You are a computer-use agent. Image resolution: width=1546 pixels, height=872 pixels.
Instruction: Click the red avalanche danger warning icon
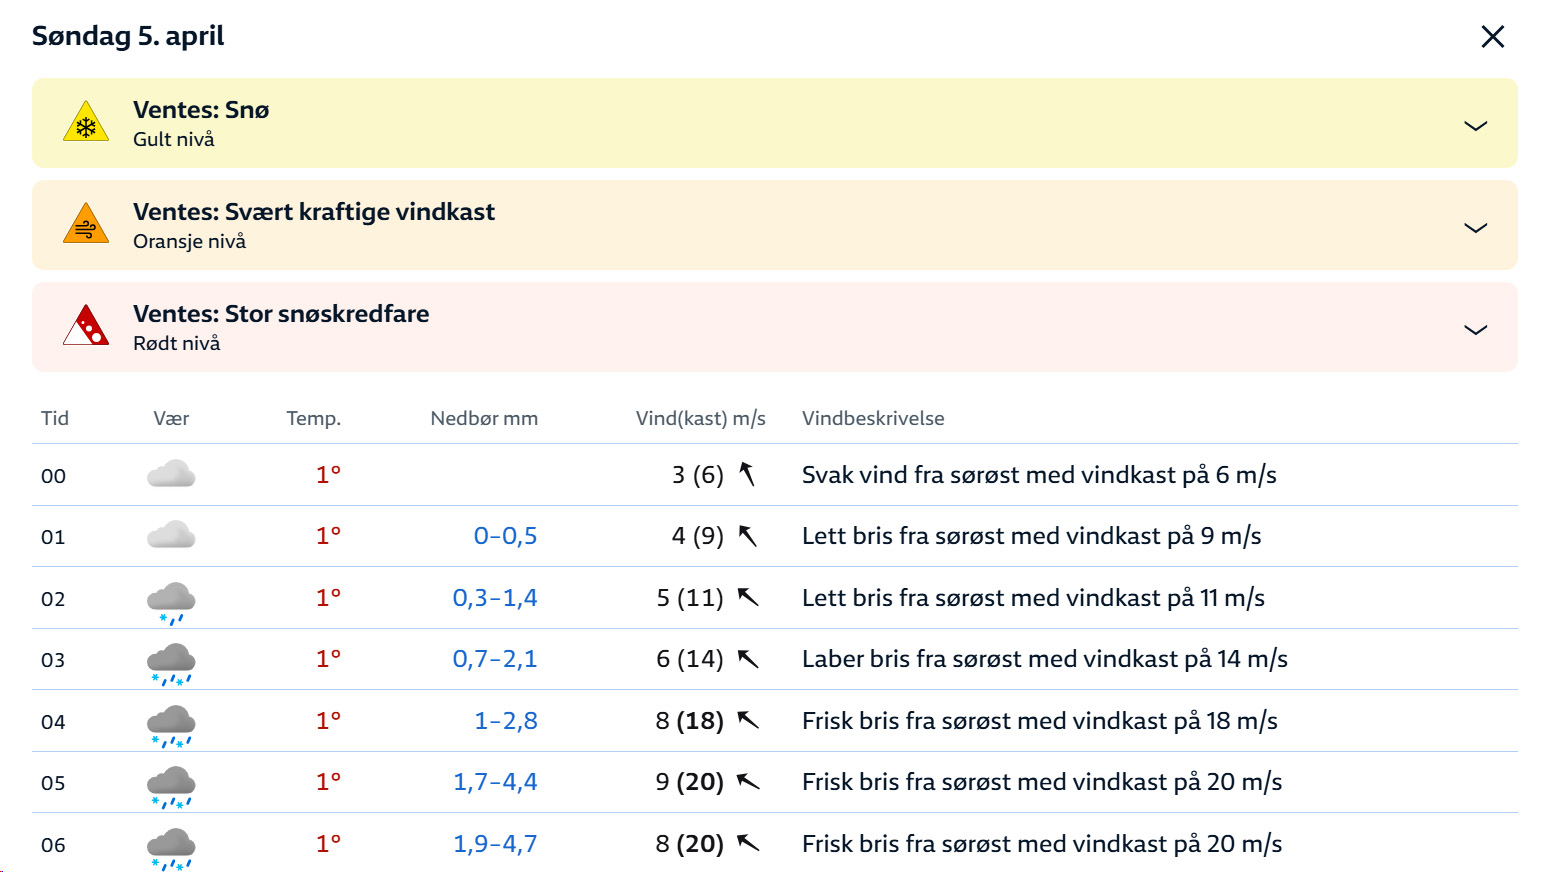(x=86, y=327)
